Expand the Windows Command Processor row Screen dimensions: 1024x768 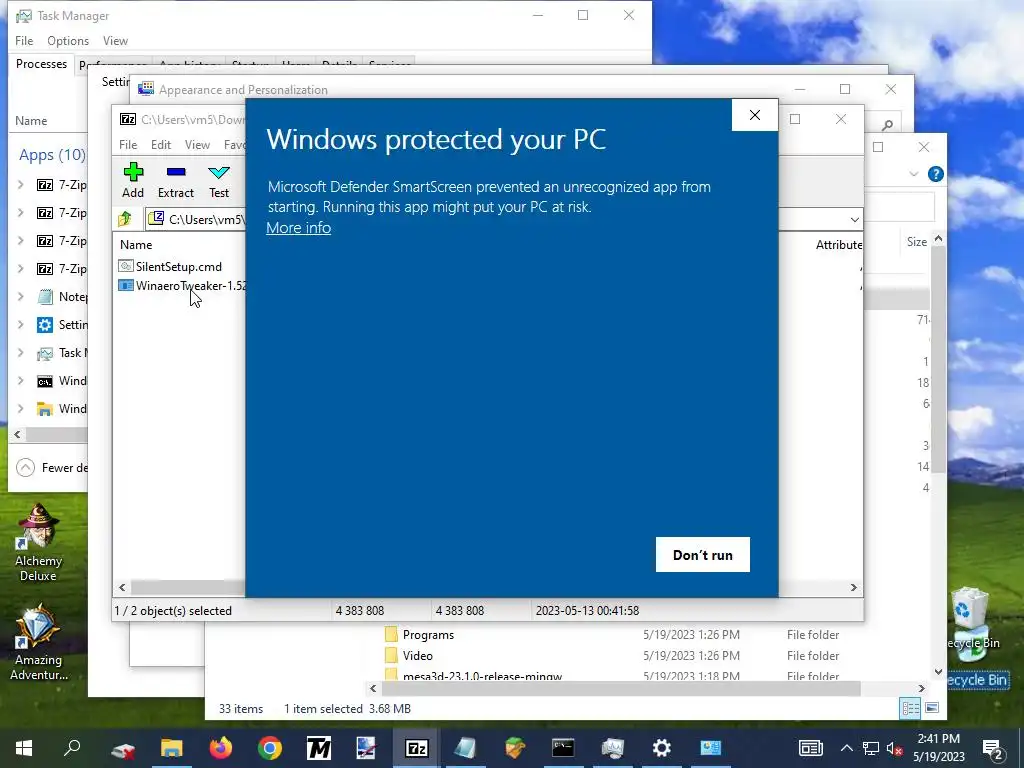pos(21,381)
